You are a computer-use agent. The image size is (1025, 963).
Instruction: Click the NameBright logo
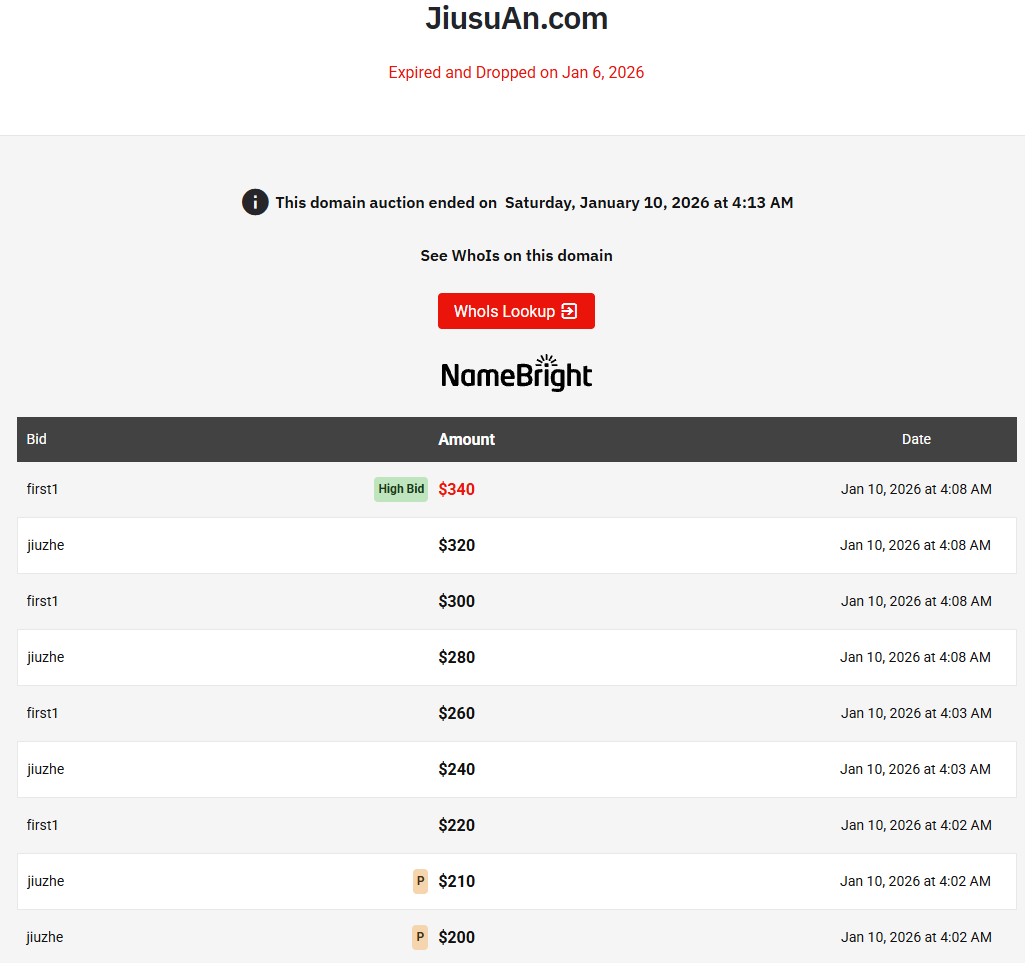point(516,373)
